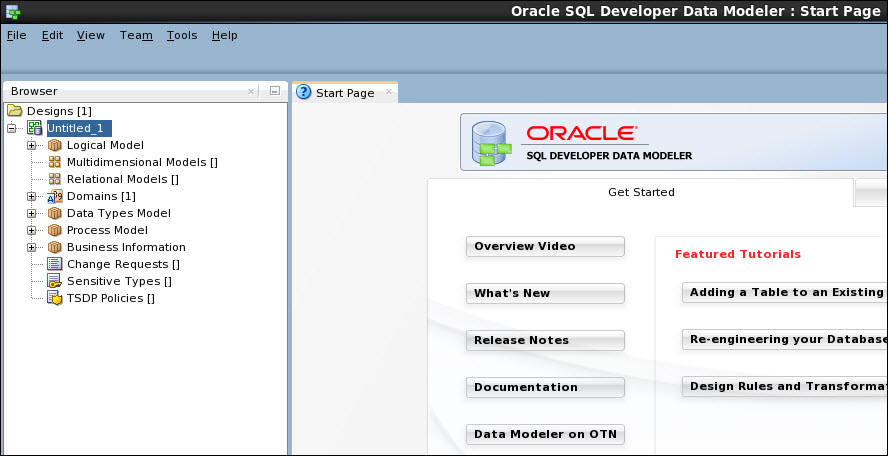Click the Domains icon in tree
Screen dimensions: 888x456
click(55, 196)
